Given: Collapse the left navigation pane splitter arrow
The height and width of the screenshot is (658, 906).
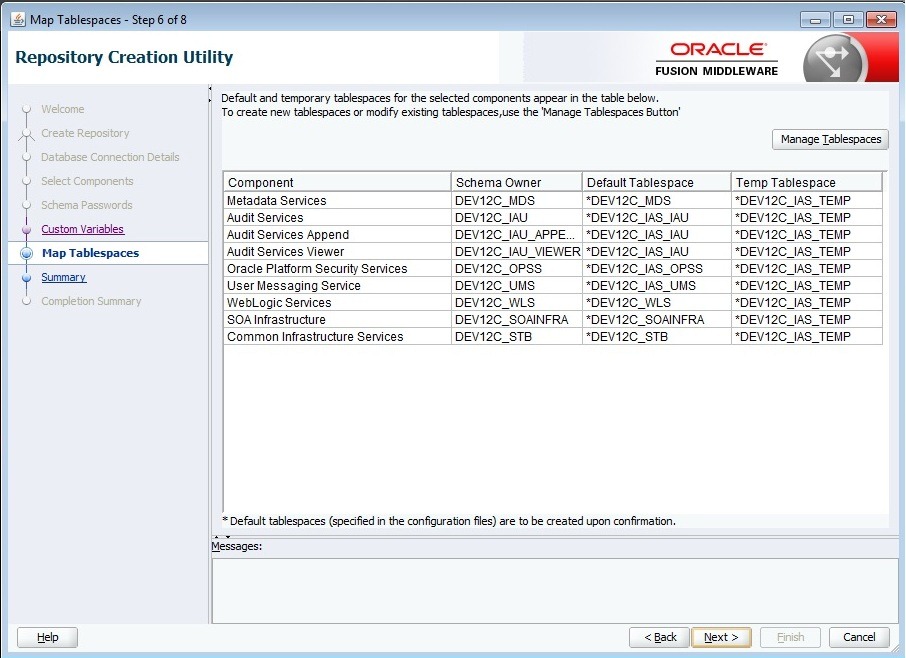Looking at the screenshot, I should (210, 90).
